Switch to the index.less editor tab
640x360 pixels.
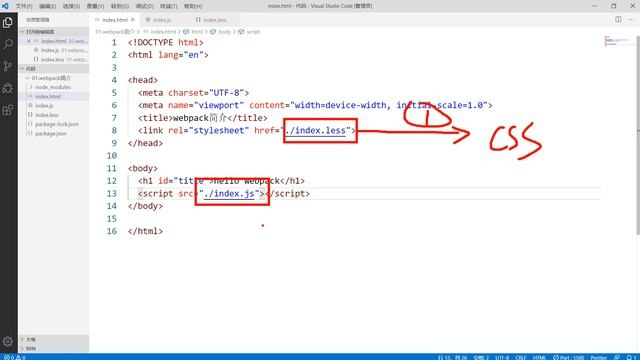(214, 20)
